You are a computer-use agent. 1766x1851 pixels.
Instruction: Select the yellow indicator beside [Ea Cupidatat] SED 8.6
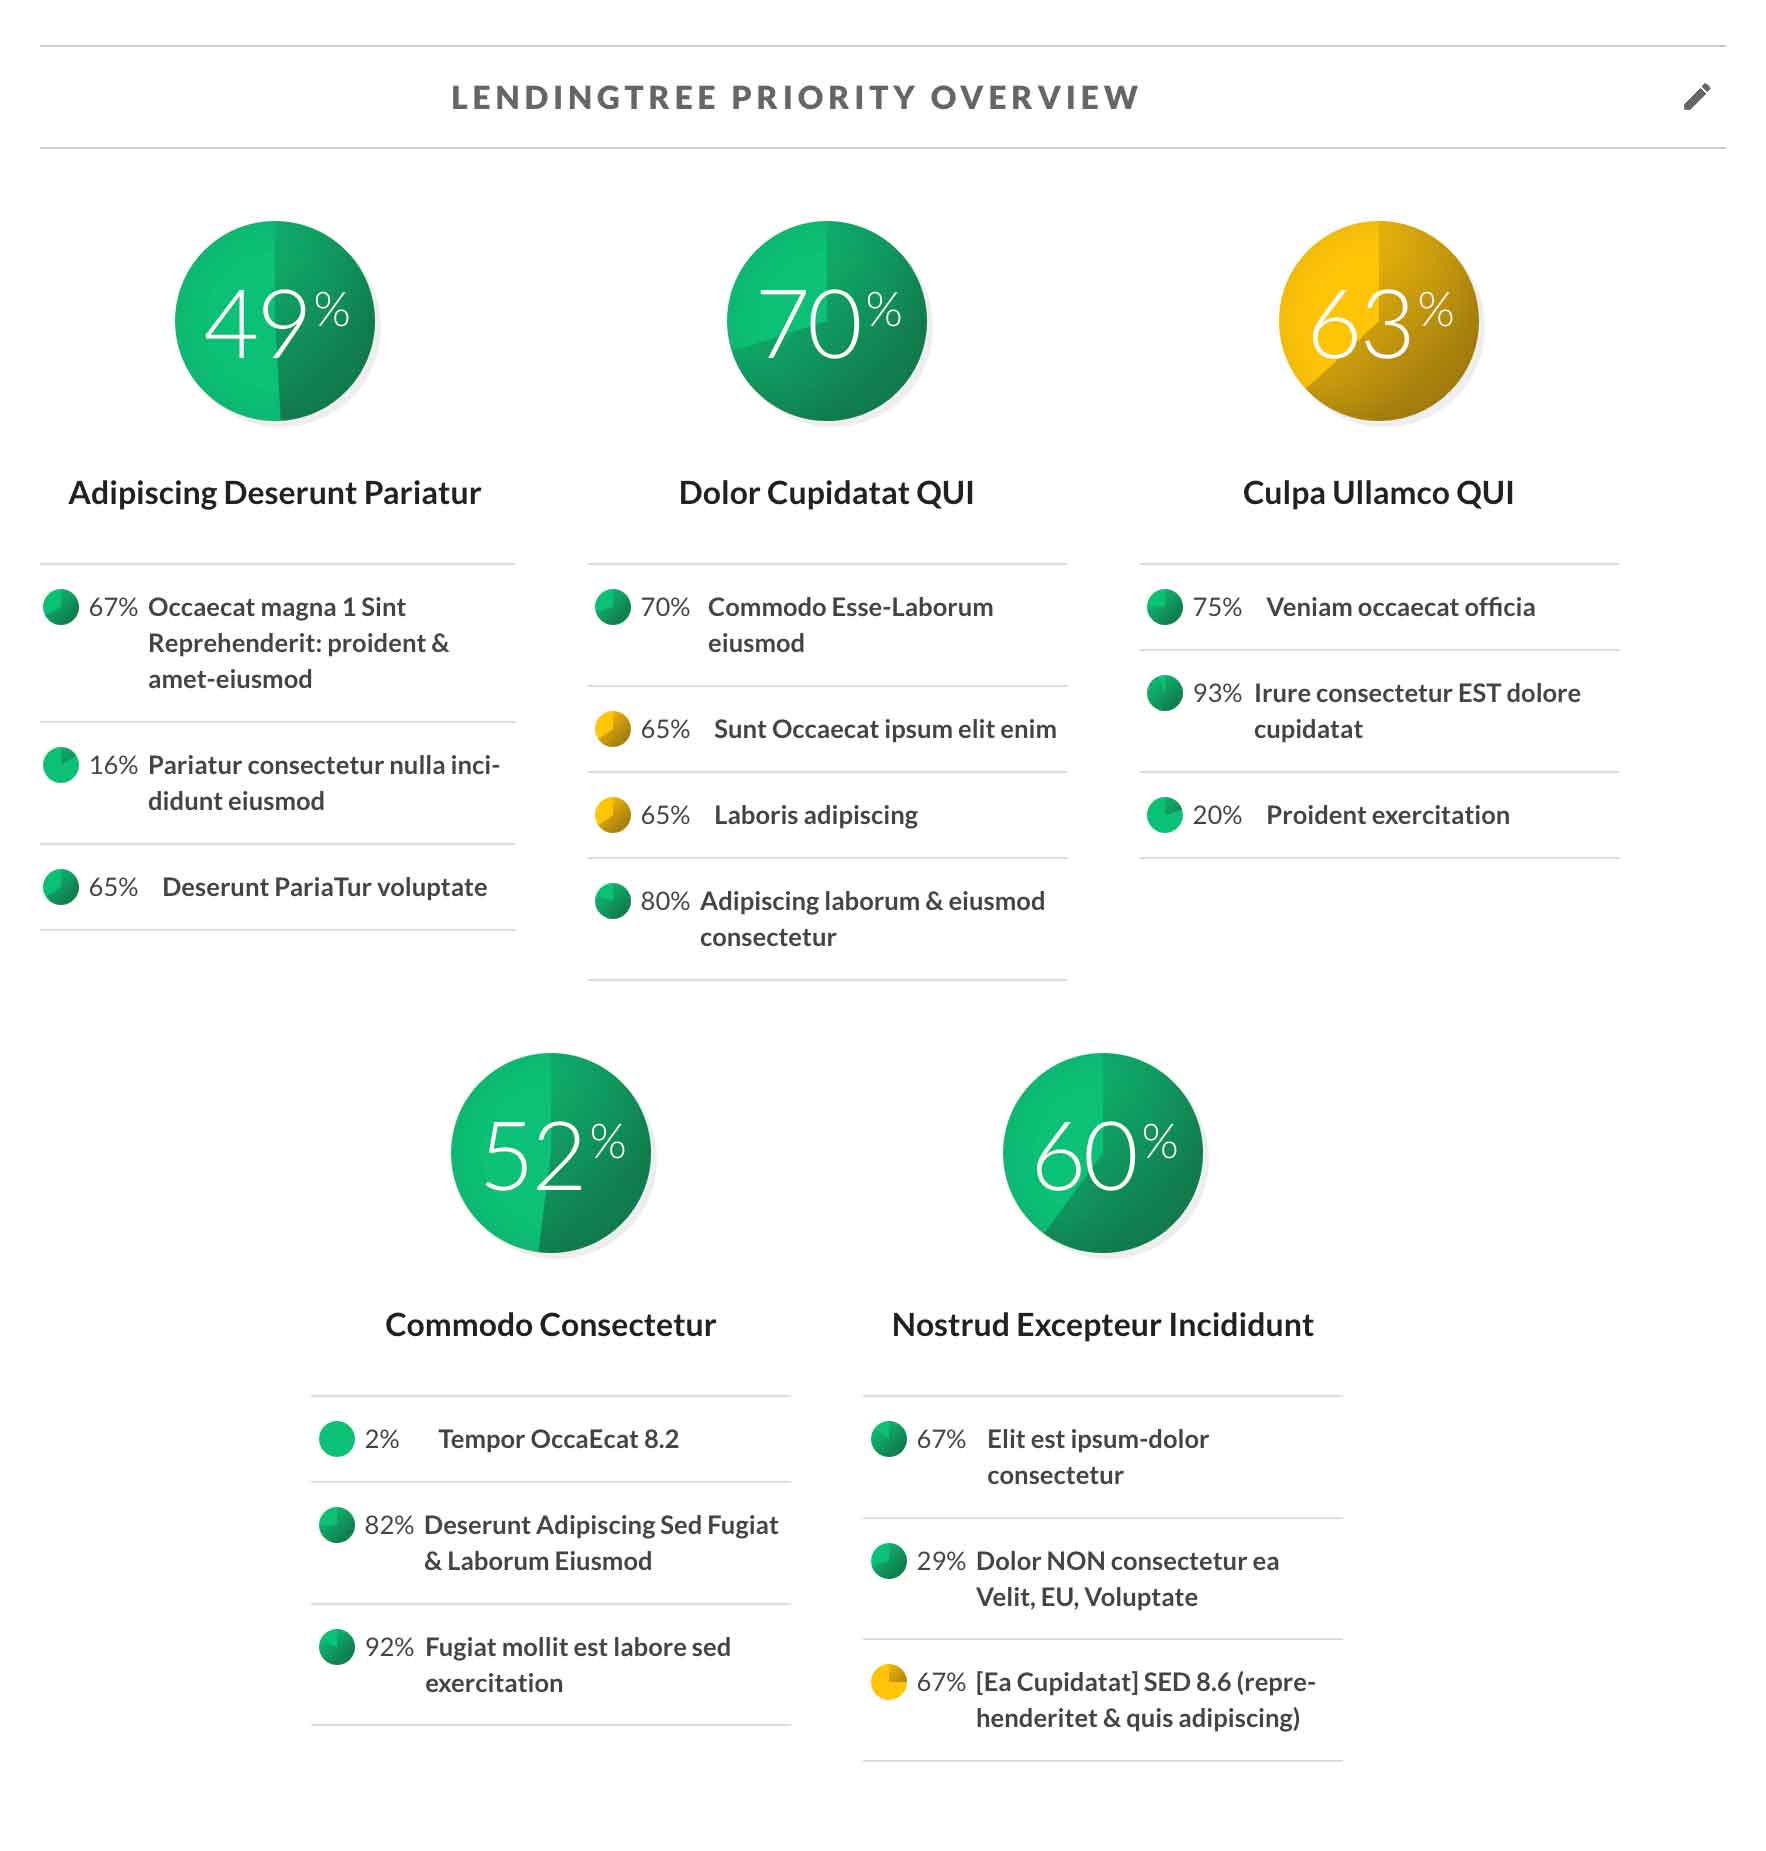coord(889,1683)
